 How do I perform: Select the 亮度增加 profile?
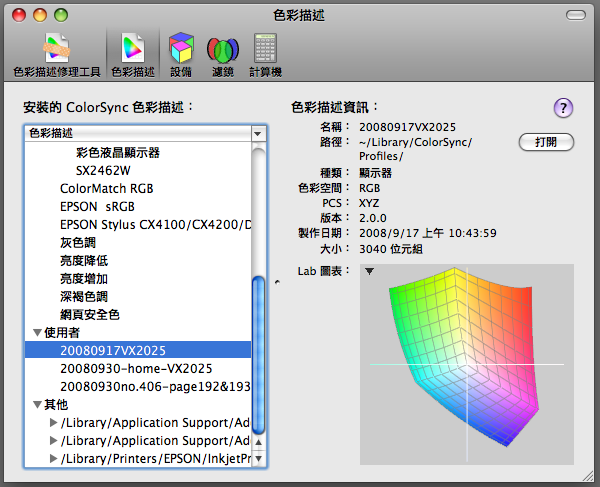click(x=84, y=279)
